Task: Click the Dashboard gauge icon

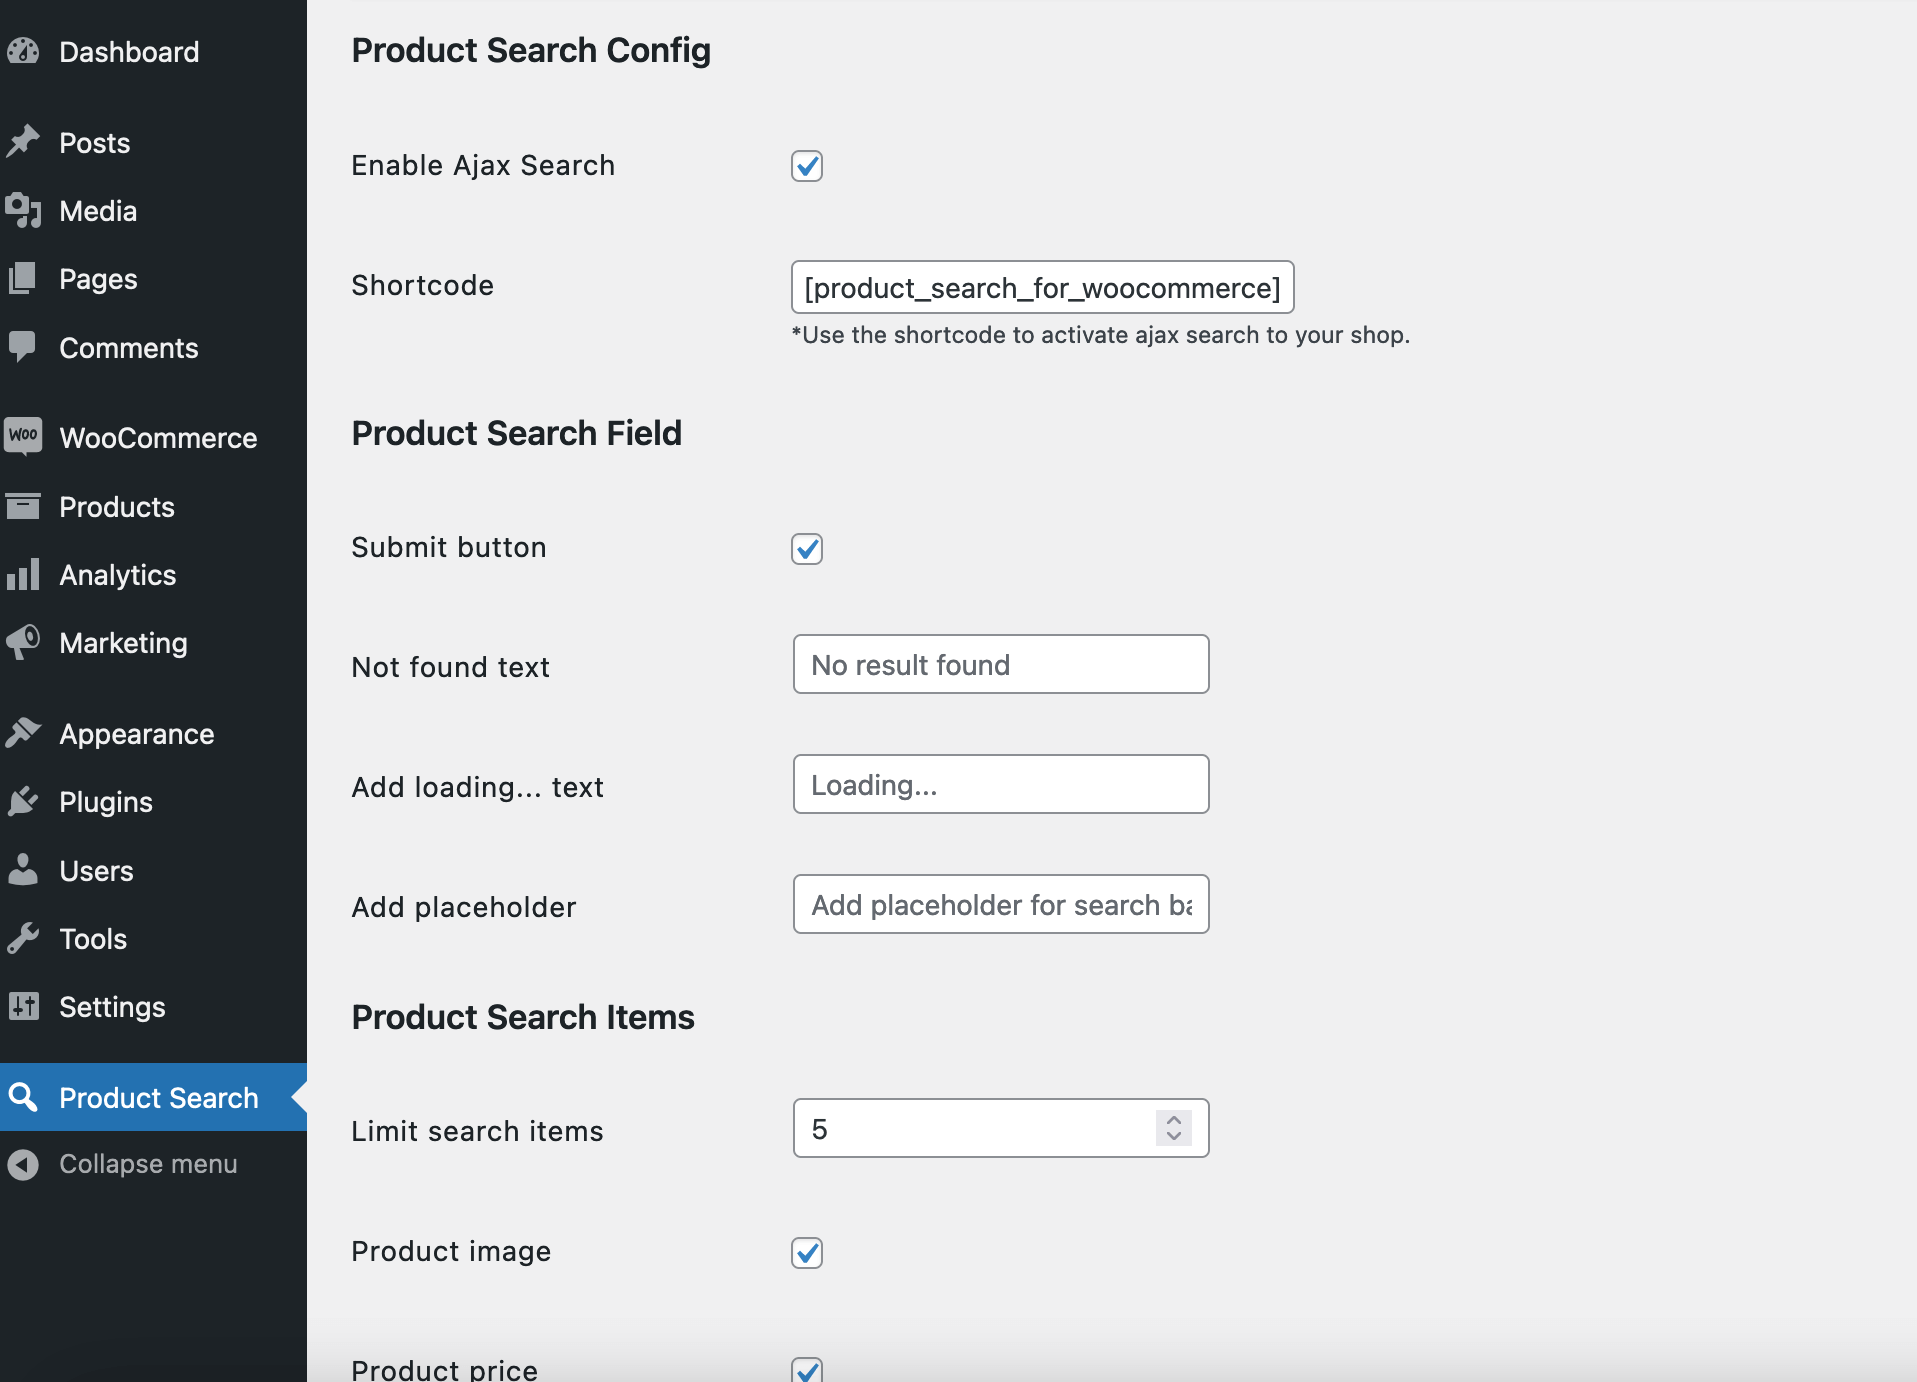Action: pyautogui.click(x=23, y=51)
